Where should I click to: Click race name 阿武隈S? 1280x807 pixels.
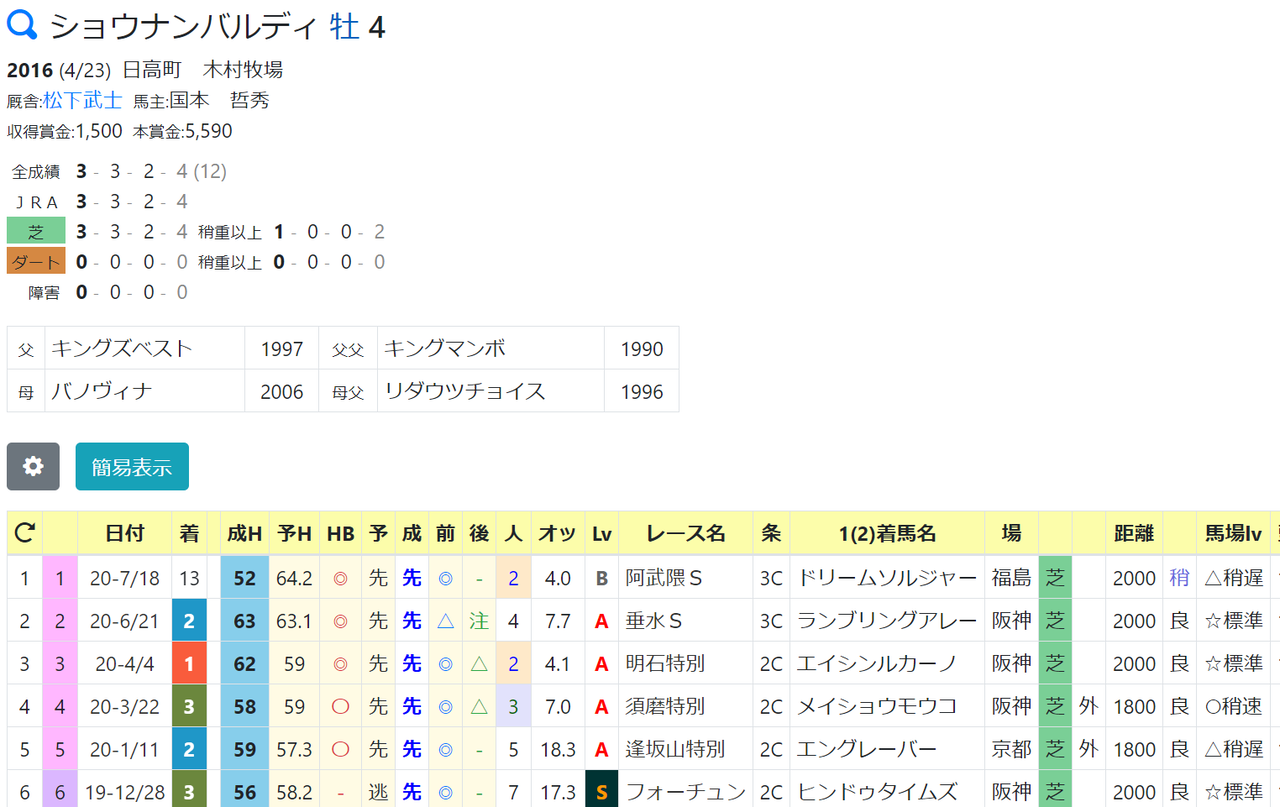click(x=664, y=578)
